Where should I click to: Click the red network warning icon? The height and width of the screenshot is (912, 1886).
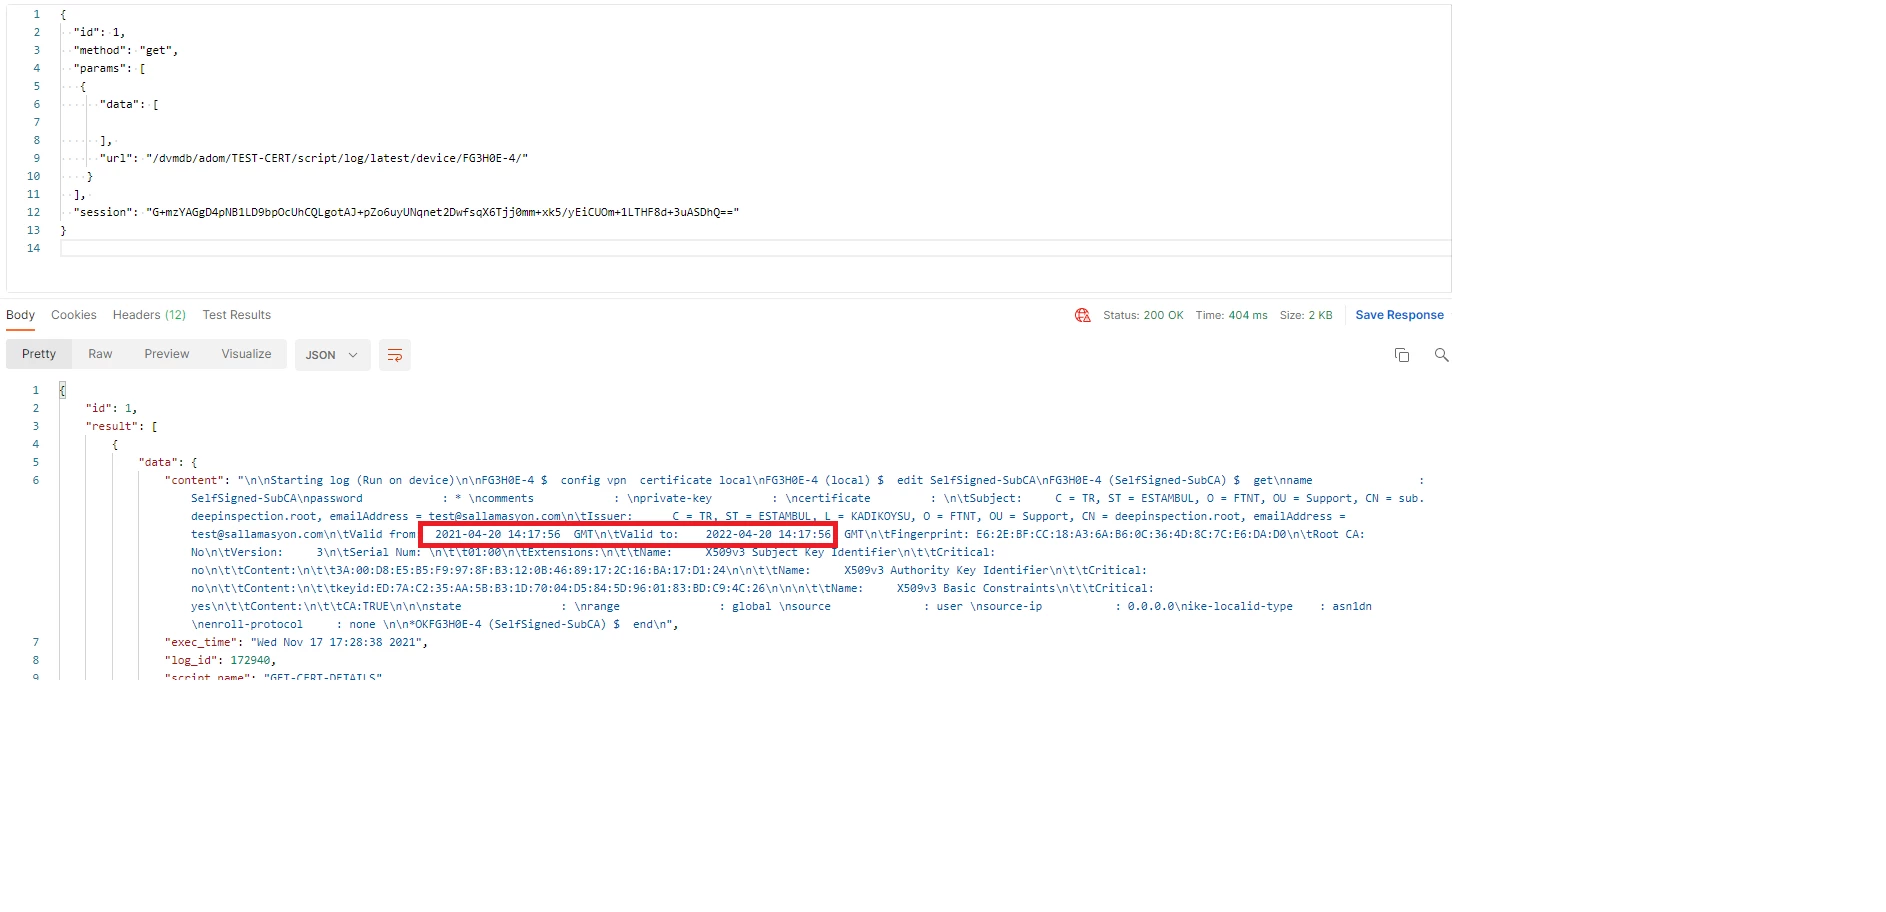pyautogui.click(x=1083, y=314)
